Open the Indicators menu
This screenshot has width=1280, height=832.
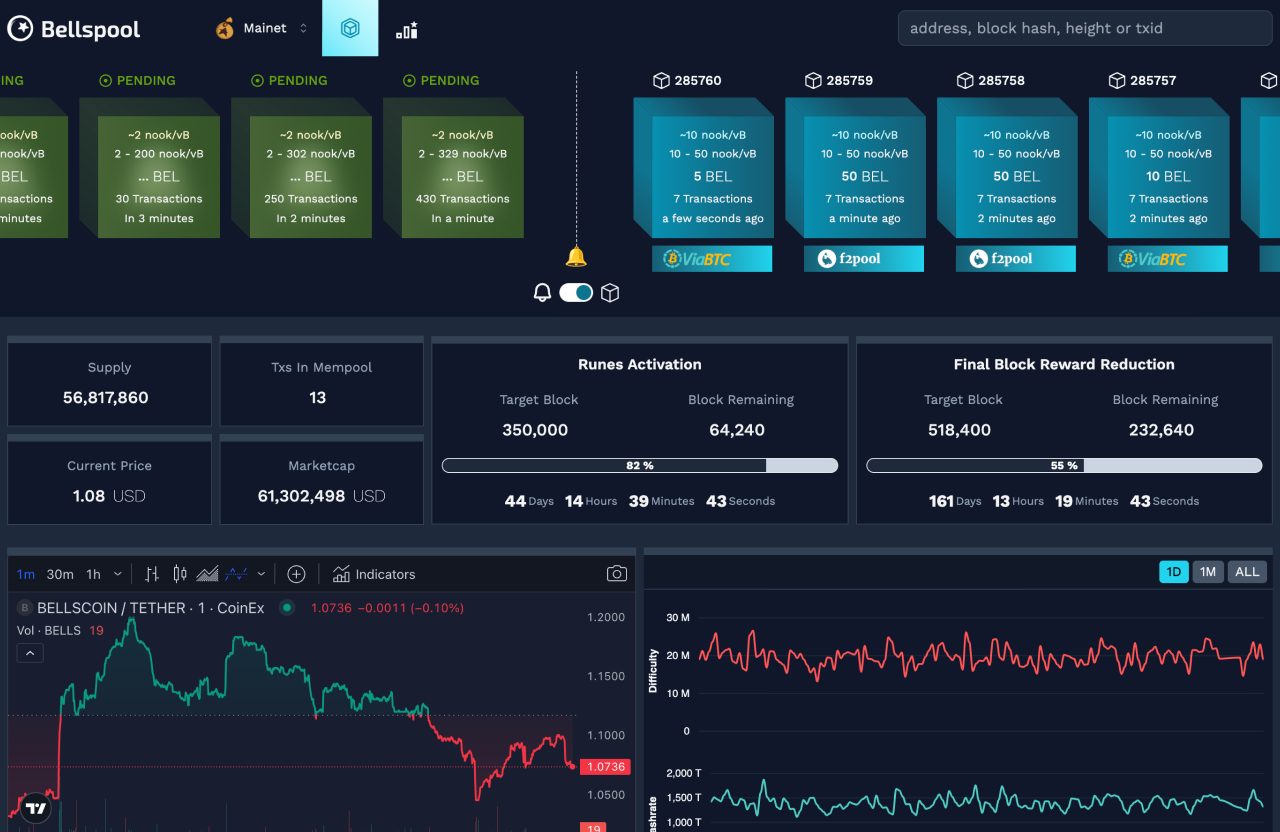coord(374,574)
